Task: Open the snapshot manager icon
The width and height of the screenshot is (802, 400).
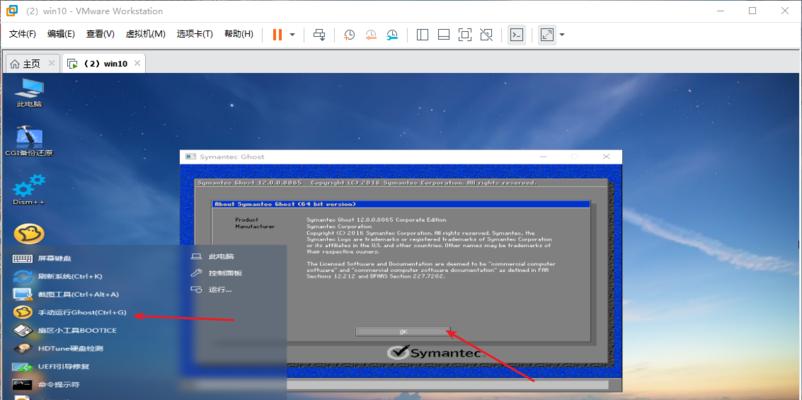Action: [392, 35]
